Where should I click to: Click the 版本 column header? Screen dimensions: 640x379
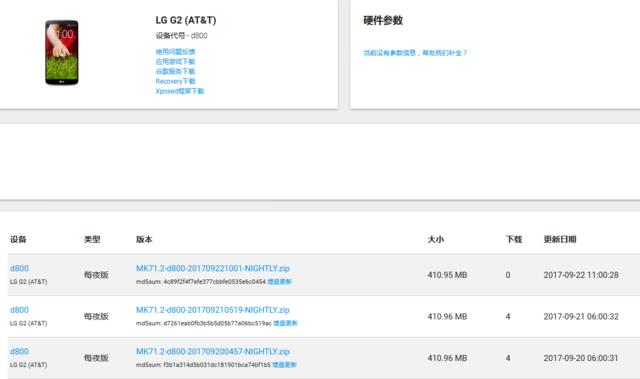pyautogui.click(x=144, y=239)
